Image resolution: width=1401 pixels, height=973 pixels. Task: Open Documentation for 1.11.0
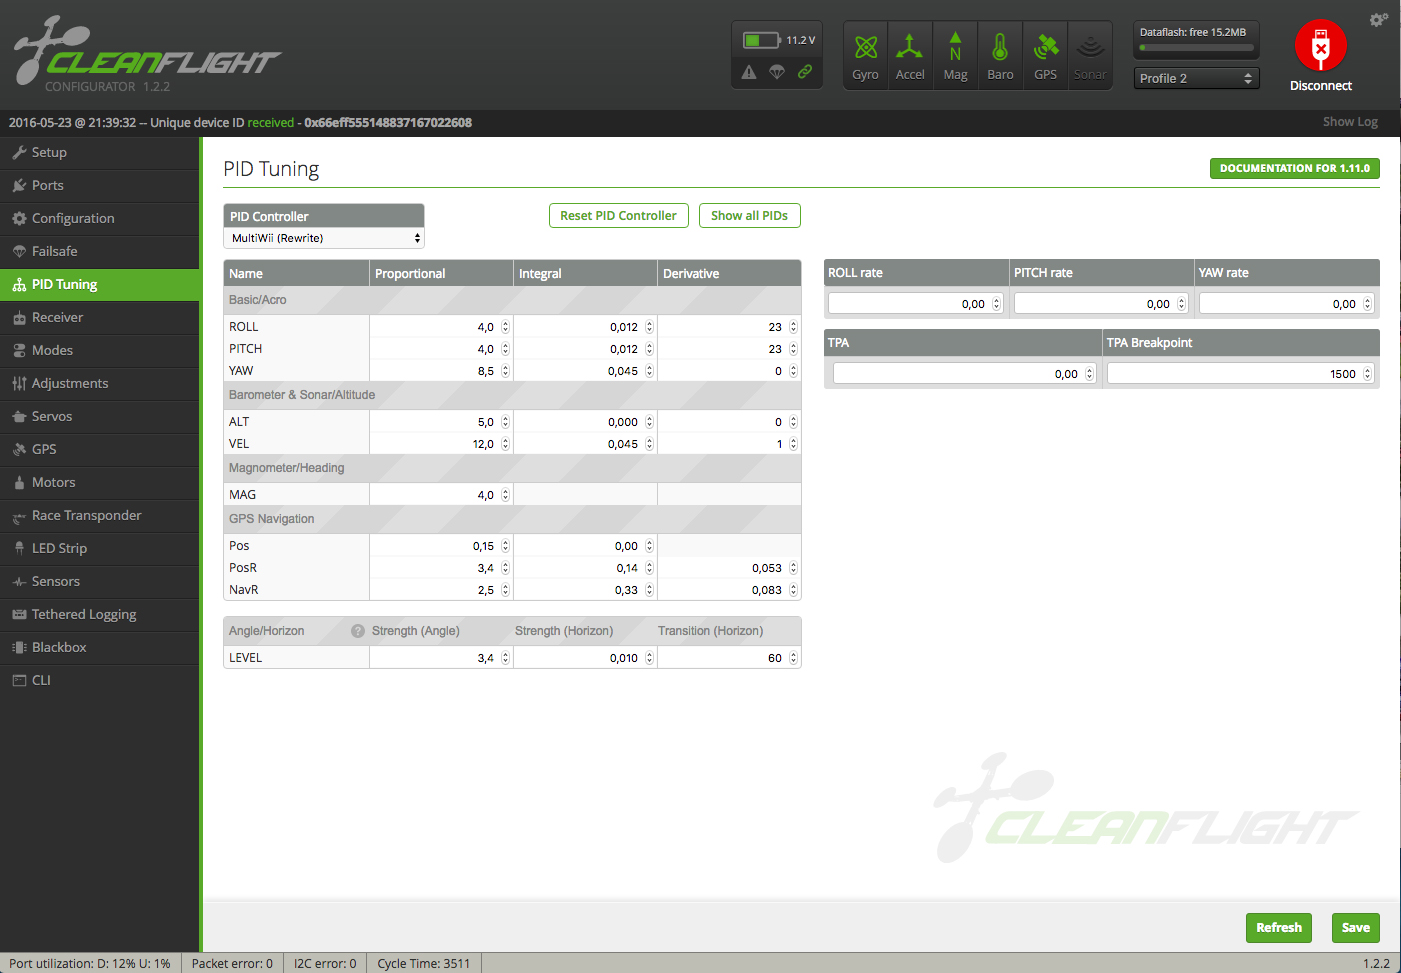(x=1295, y=168)
